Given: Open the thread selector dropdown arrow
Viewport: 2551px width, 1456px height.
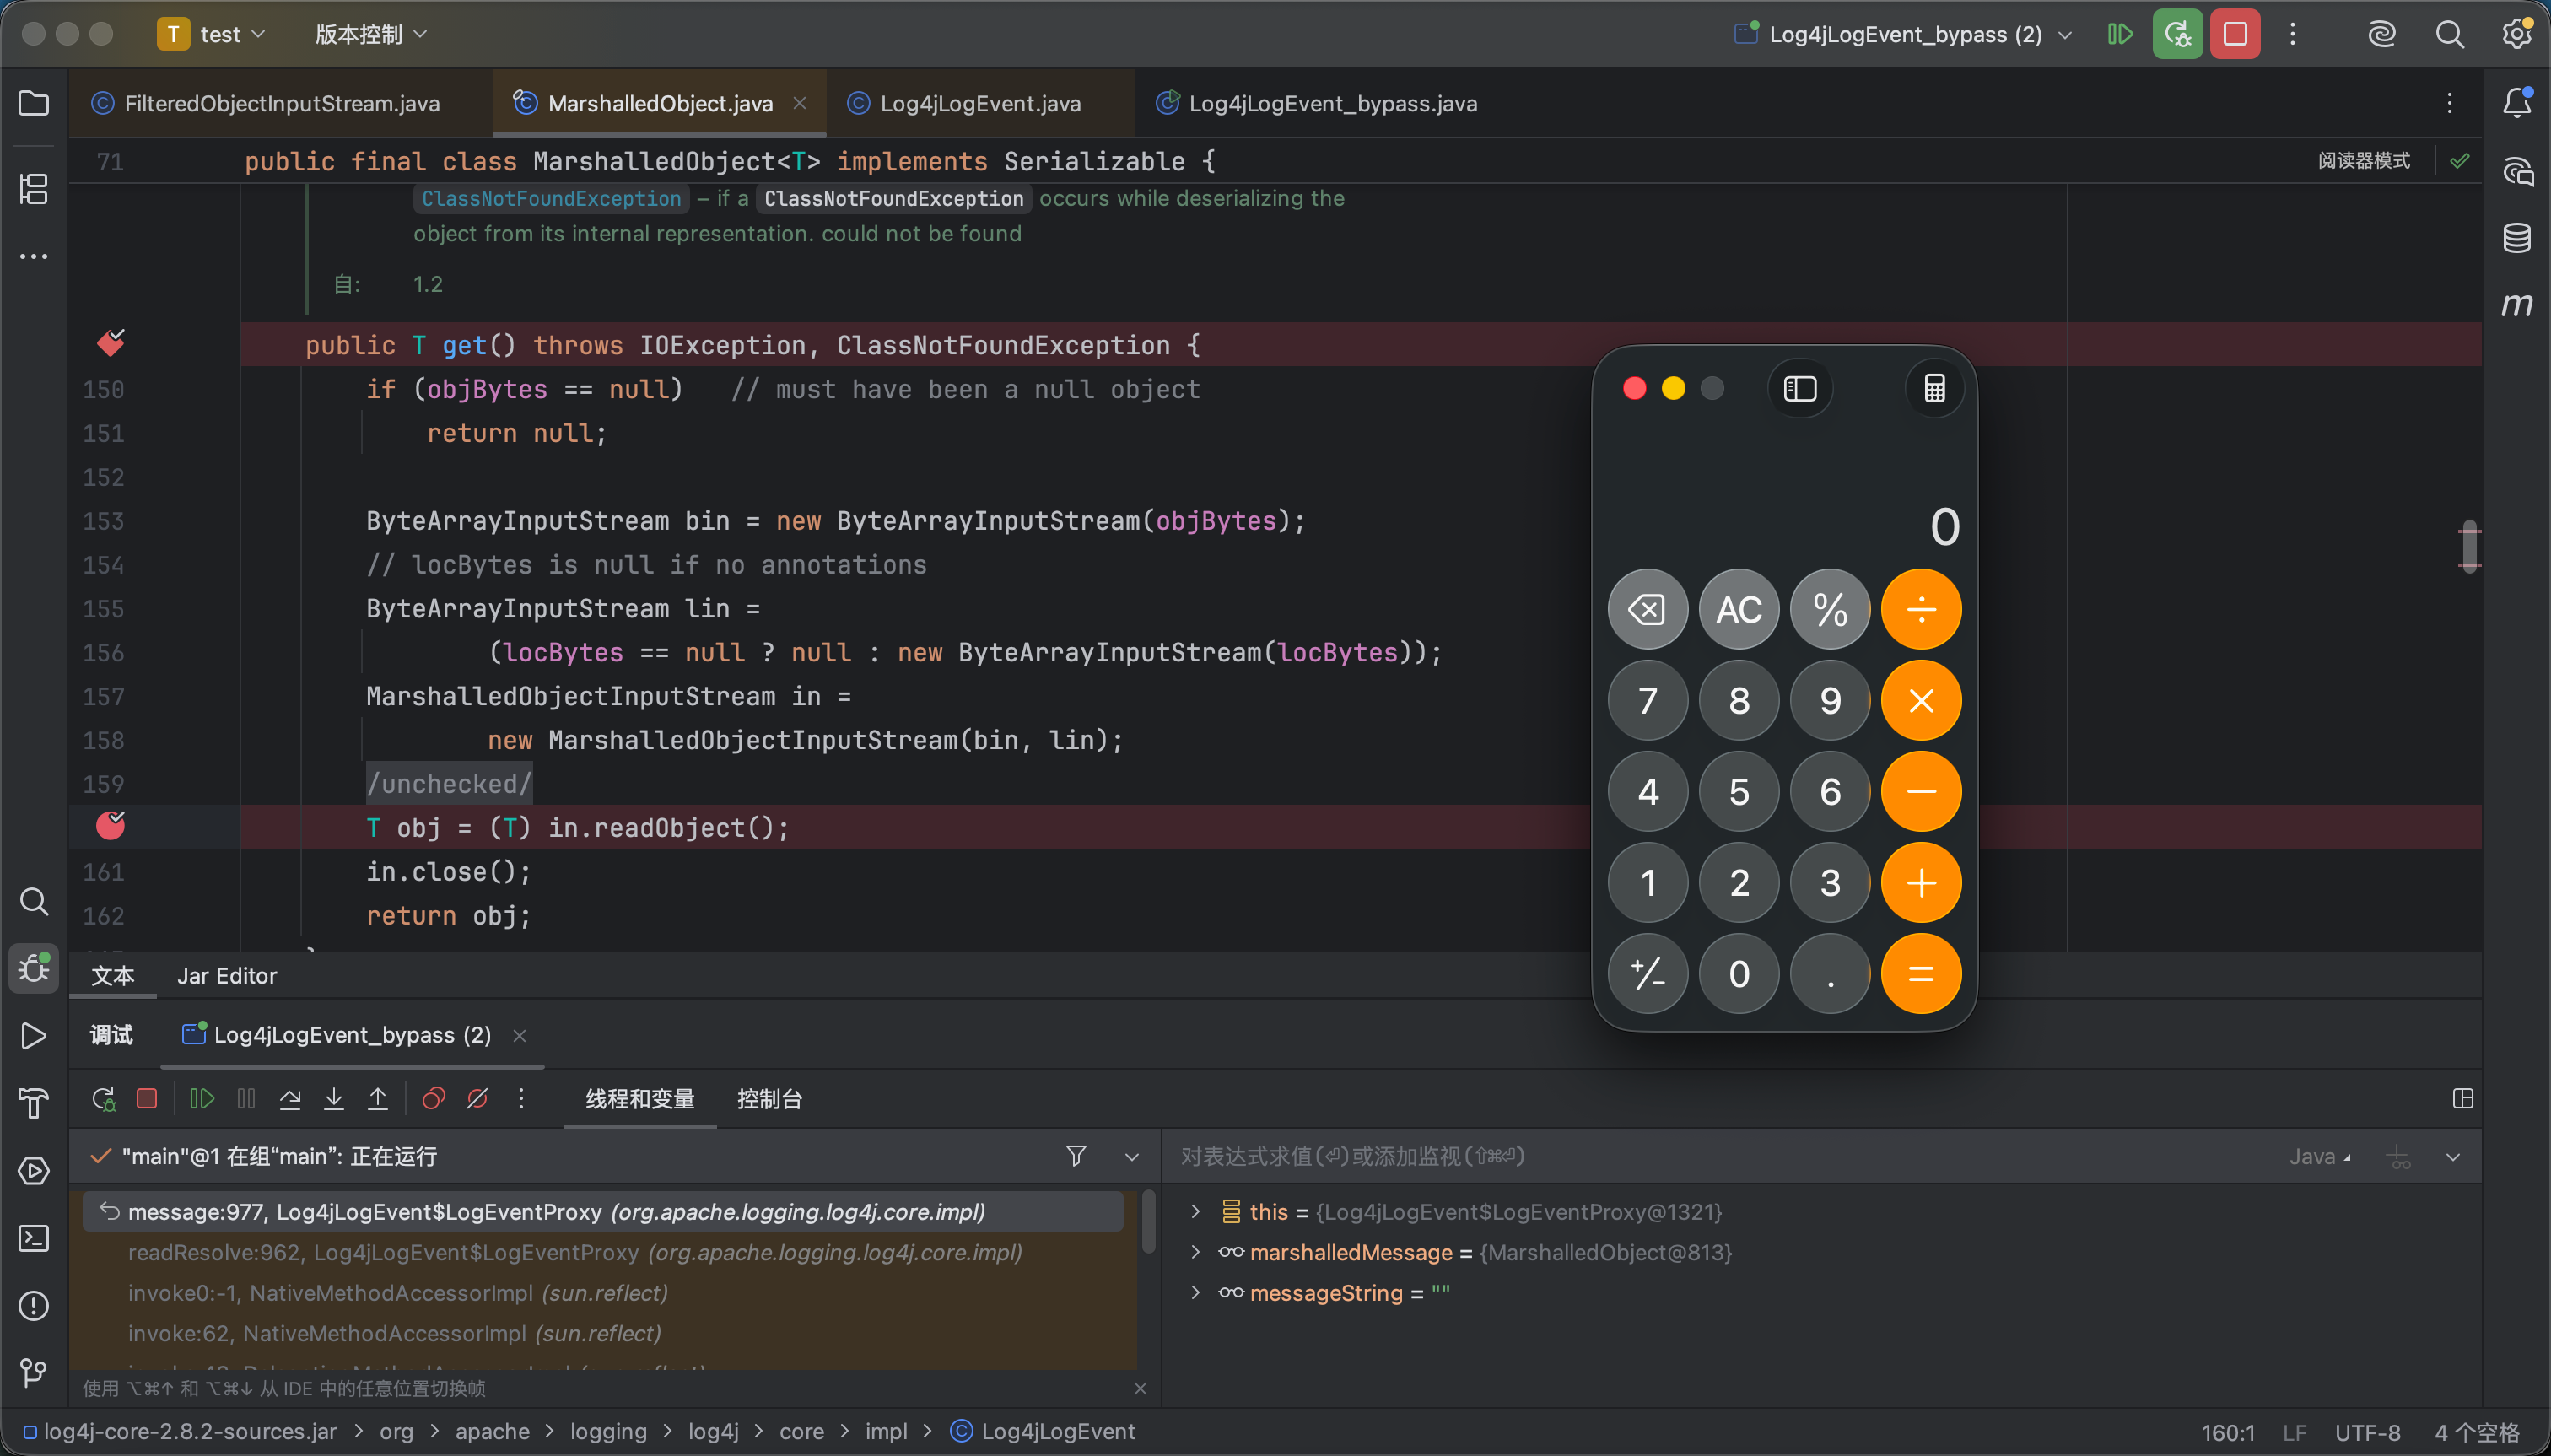Looking at the screenshot, I should pos(1131,1157).
